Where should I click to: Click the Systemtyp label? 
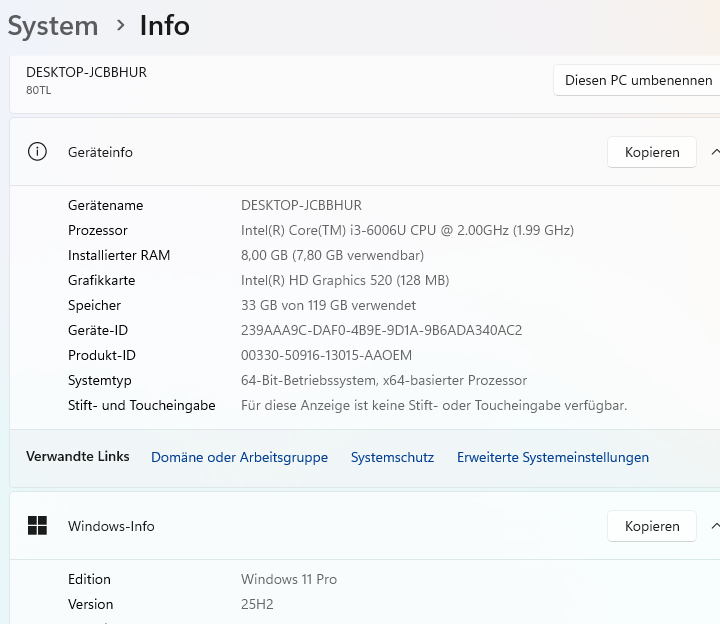(x=100, y=381)
